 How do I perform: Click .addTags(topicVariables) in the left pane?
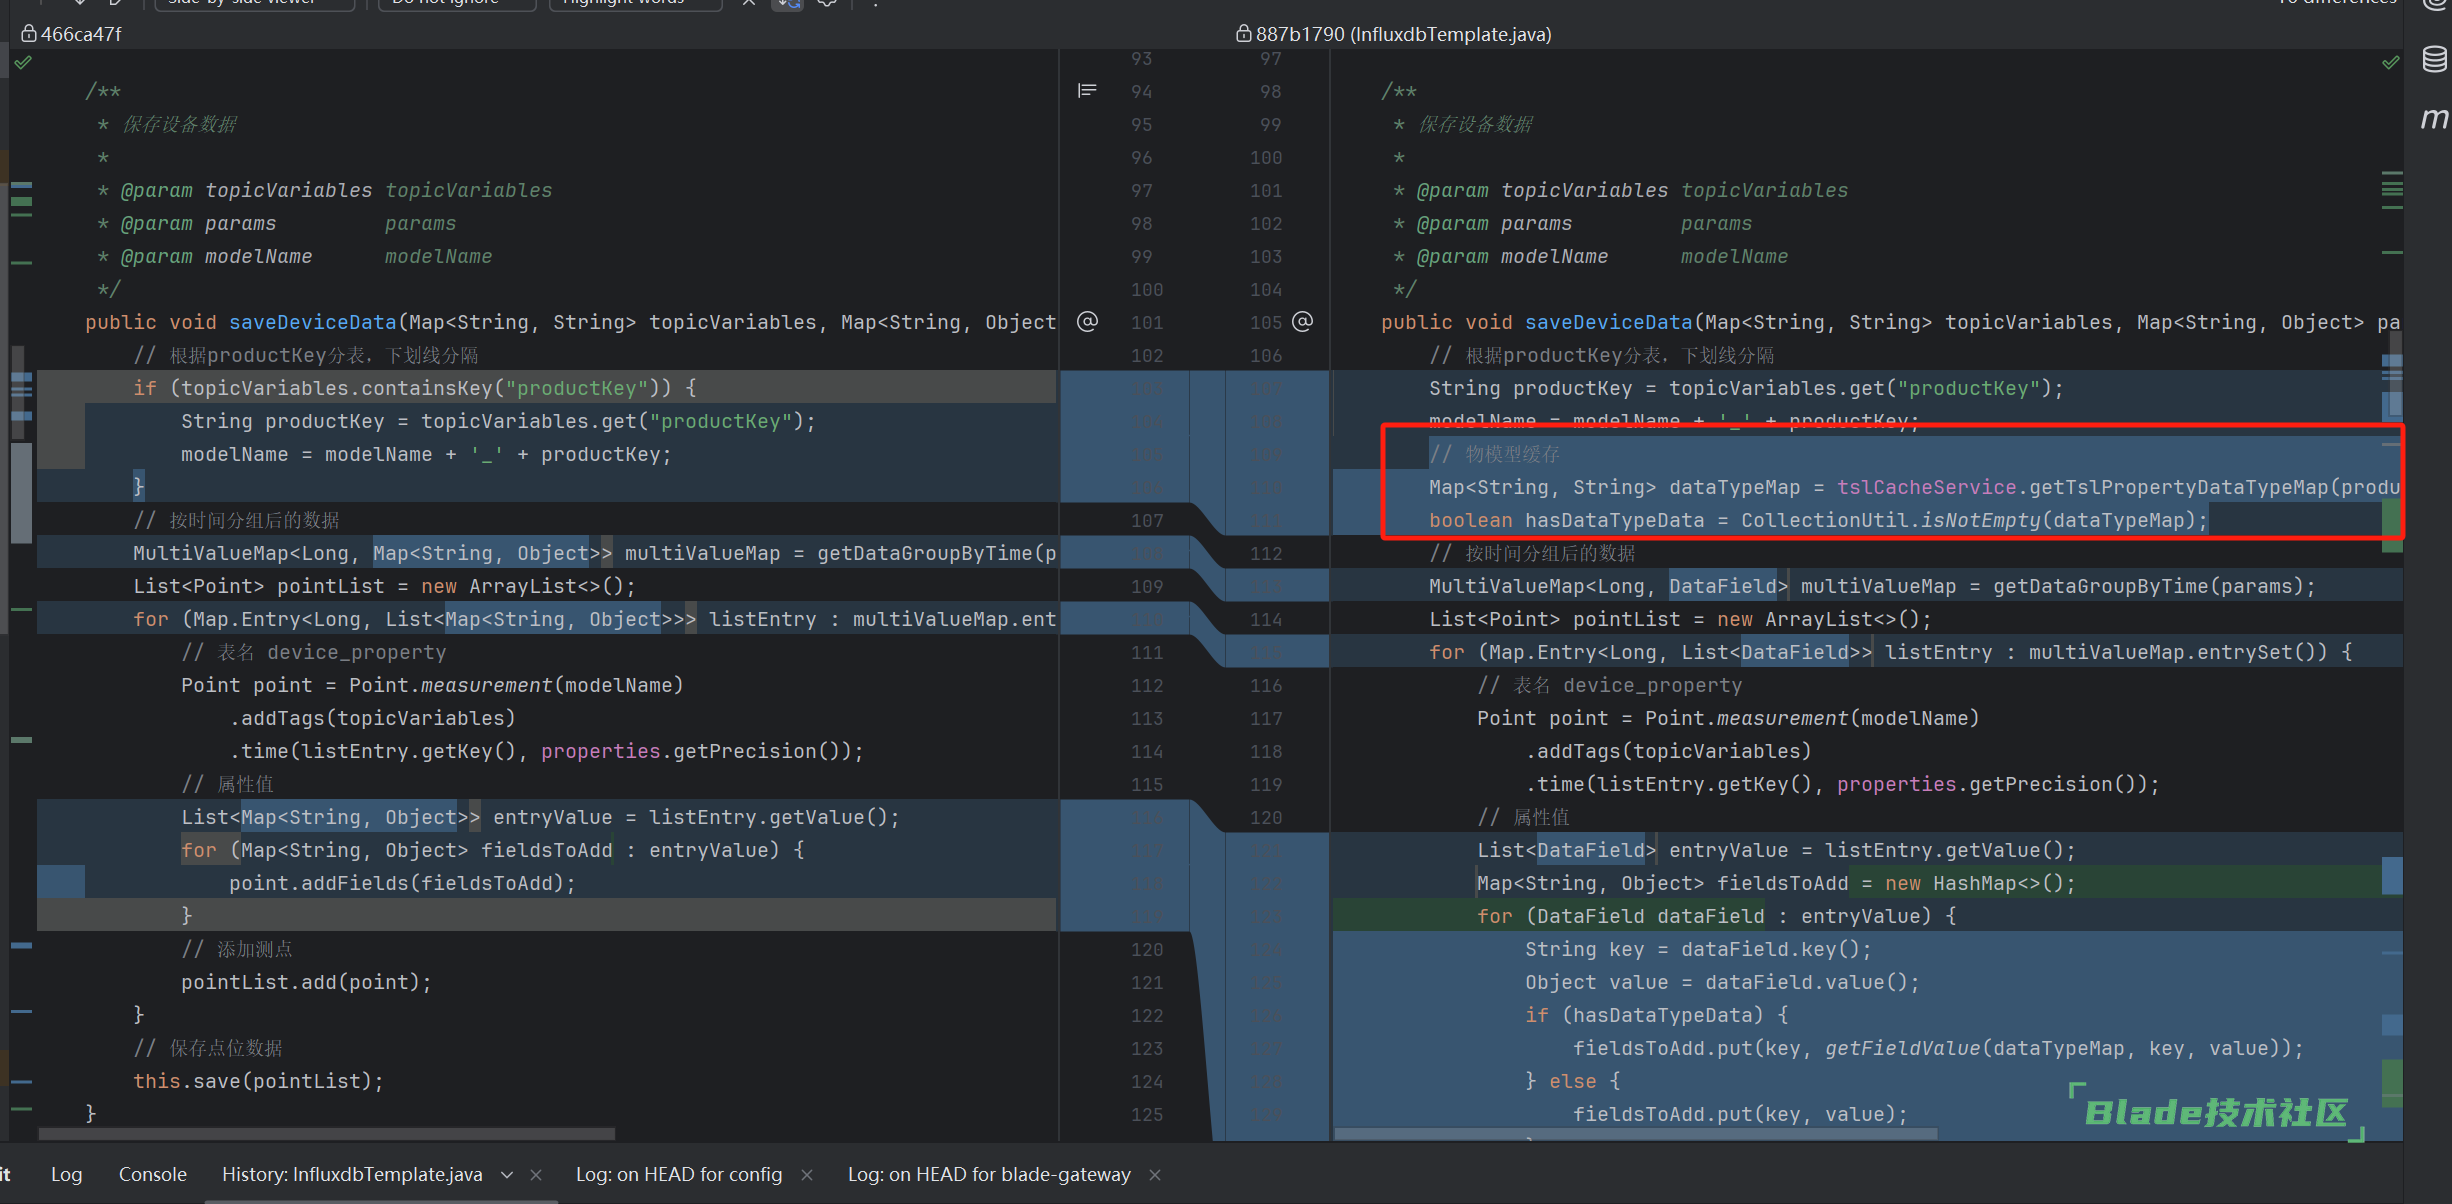373,718
